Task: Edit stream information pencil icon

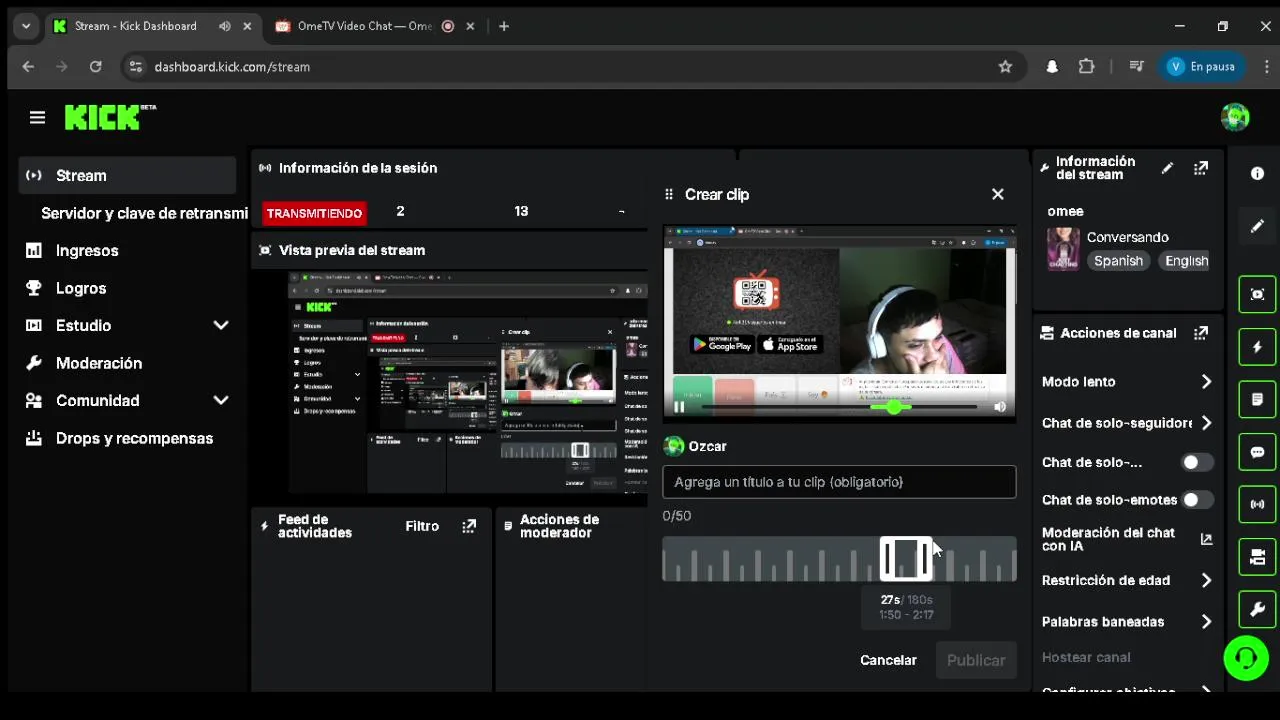Action: click(1167, 168)
